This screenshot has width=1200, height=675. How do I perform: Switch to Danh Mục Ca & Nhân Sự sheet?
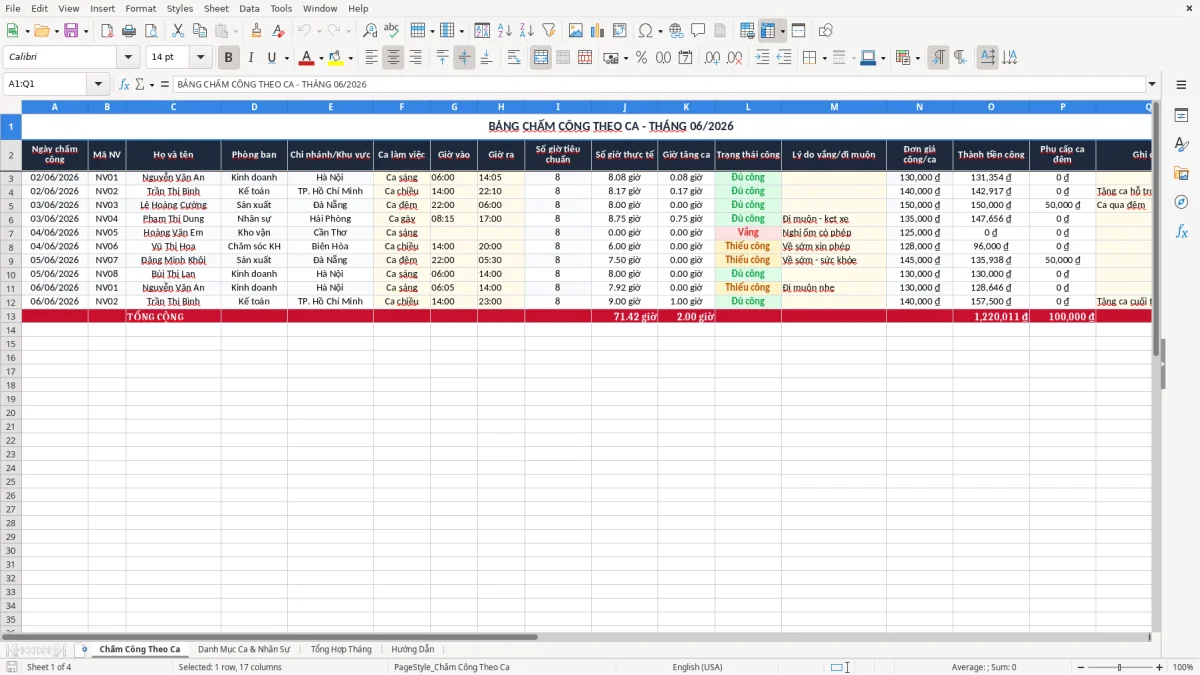(x=244, y=649)
